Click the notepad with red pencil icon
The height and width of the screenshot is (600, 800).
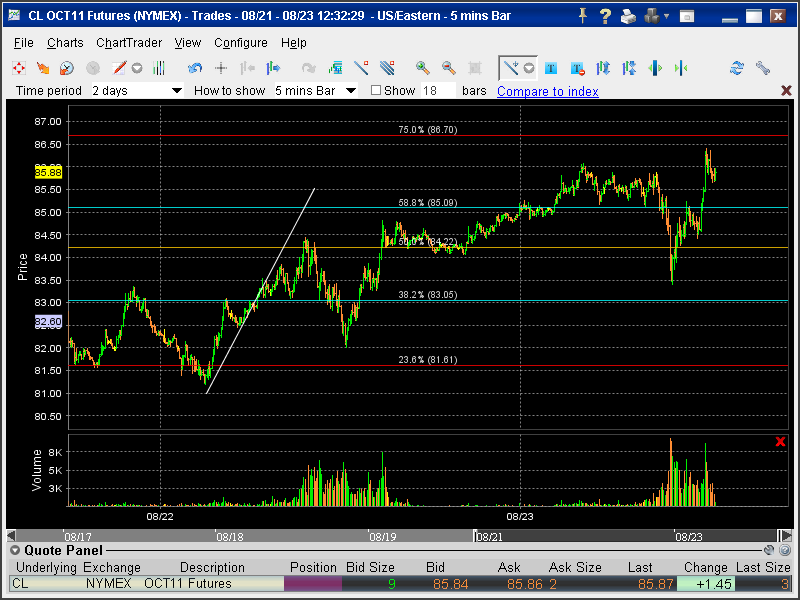point(119,68)
